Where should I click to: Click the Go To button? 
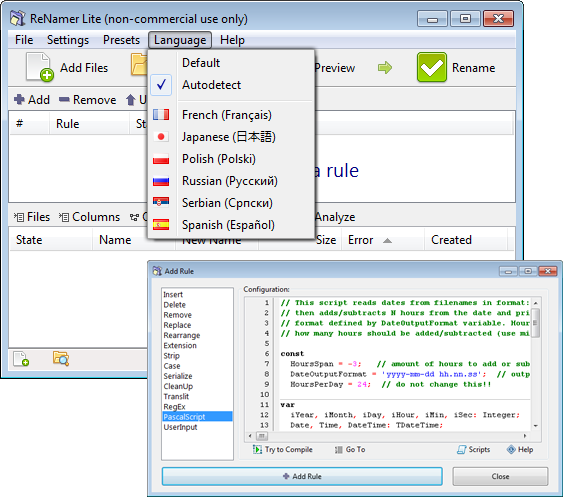[x=350, y=450]
